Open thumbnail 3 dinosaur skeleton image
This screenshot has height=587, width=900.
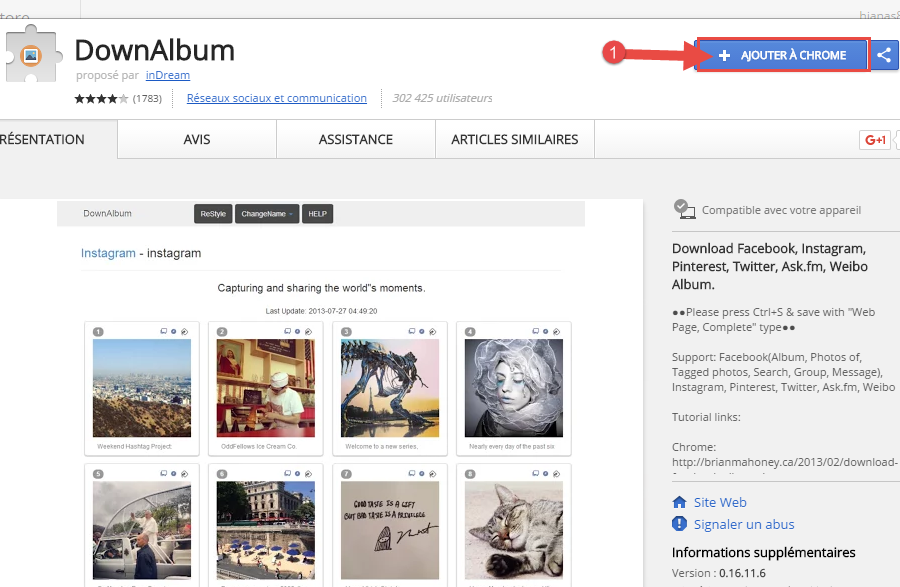point(390,388)
